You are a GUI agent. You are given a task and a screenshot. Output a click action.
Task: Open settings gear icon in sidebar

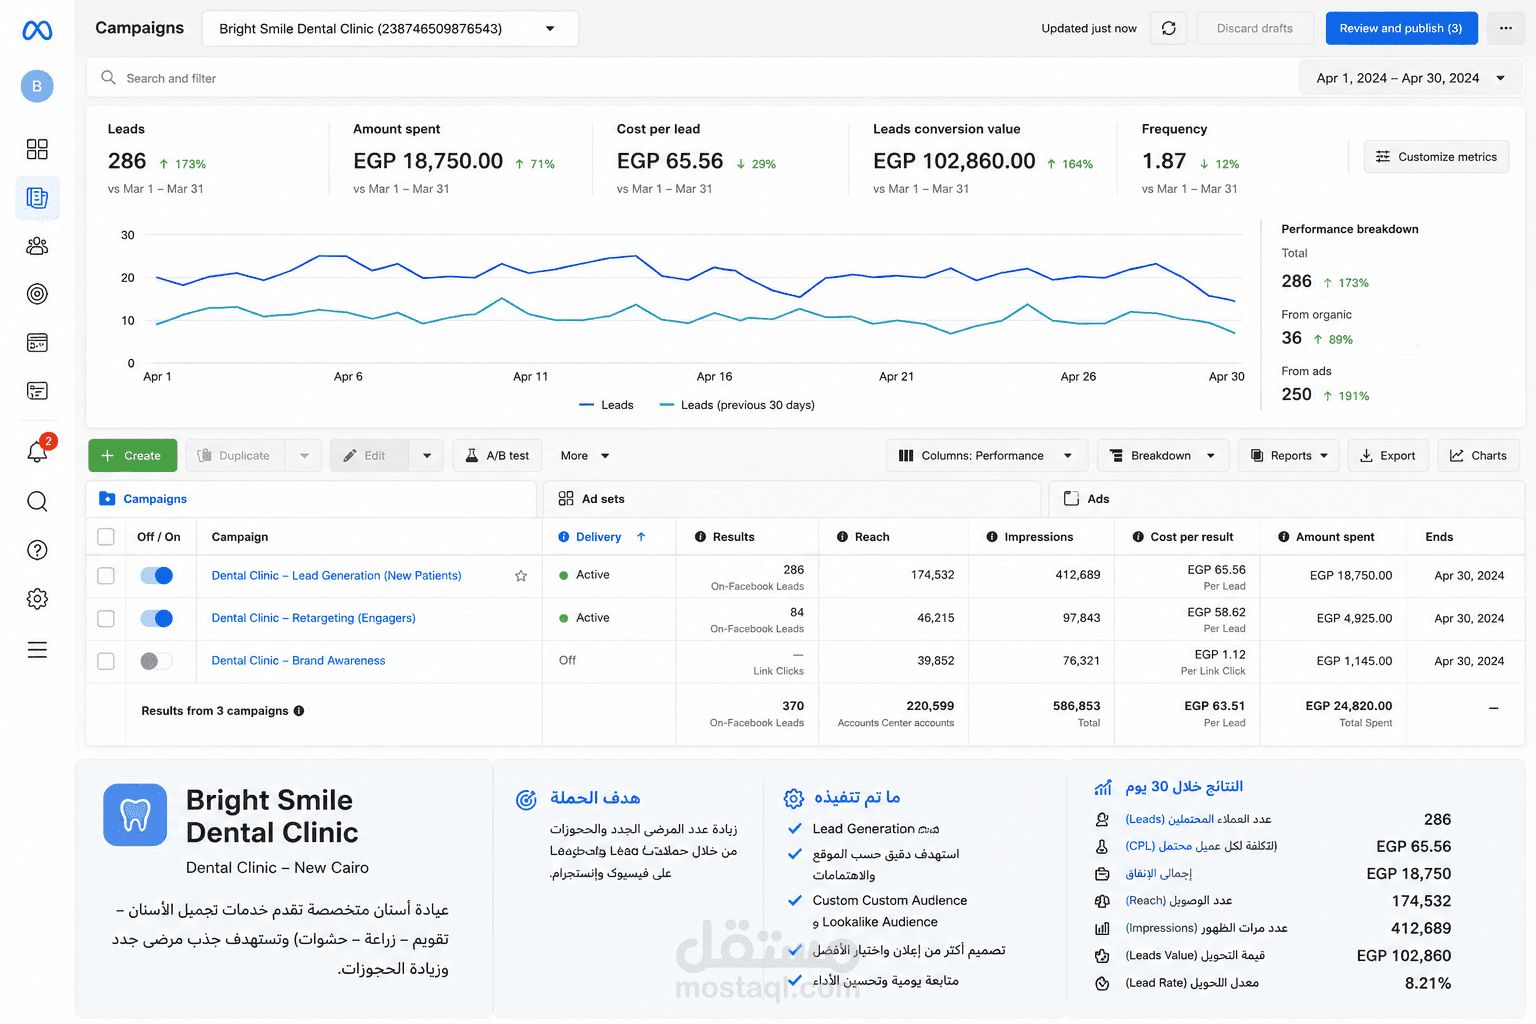[x=37, y=599]
